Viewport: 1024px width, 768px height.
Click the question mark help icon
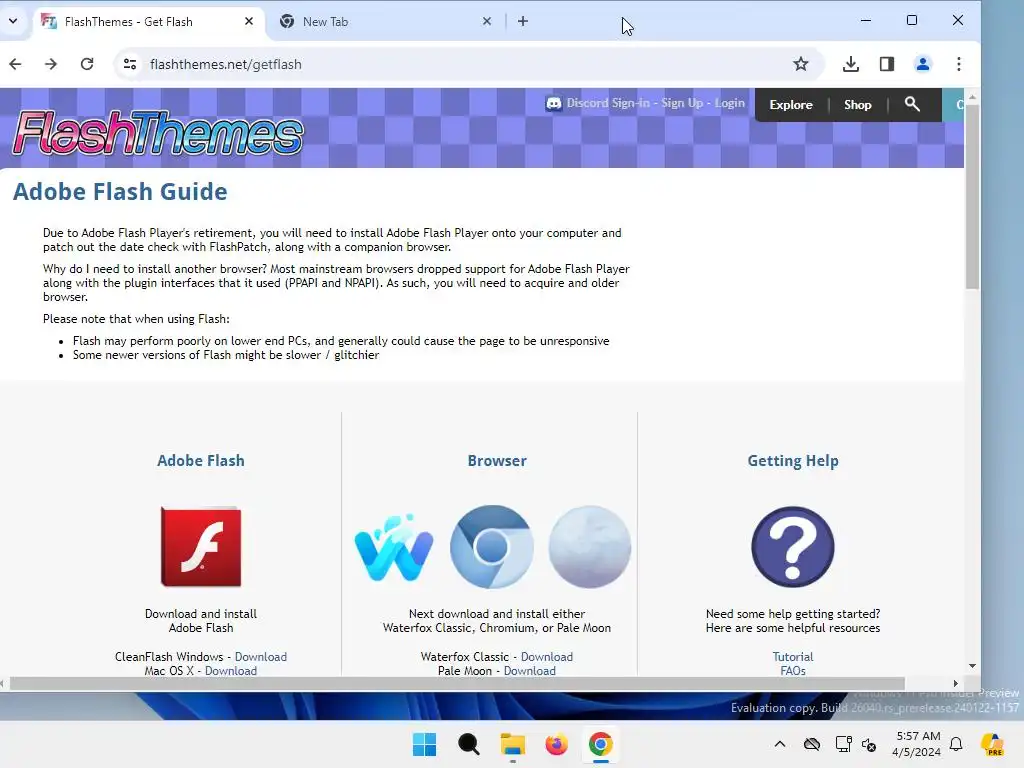click(x=793, y=547)
